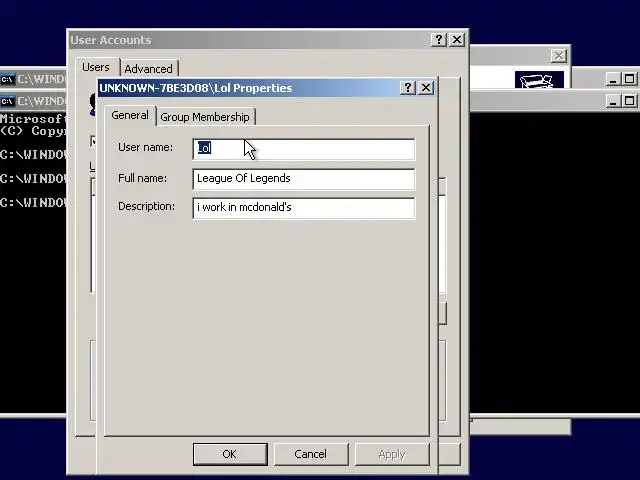Viewport: 640px width, 480px height.
Task: Close the grey window behind User Accounts
Action: [x=559, y=56]
